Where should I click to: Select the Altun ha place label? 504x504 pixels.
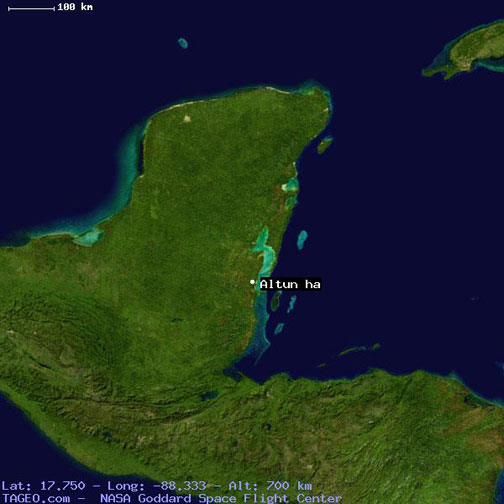pyautogui.click(x=290, y=284)
